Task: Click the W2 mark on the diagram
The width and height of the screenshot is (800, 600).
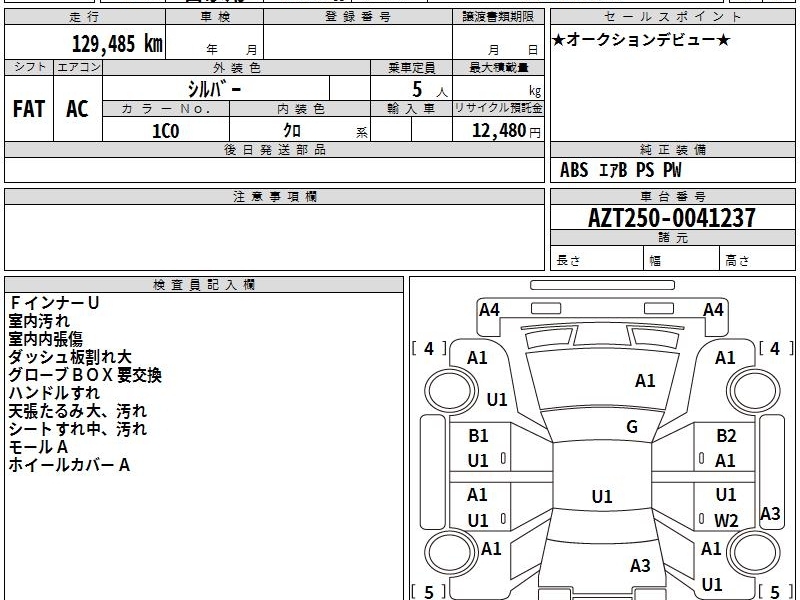Action: point(726,520)
